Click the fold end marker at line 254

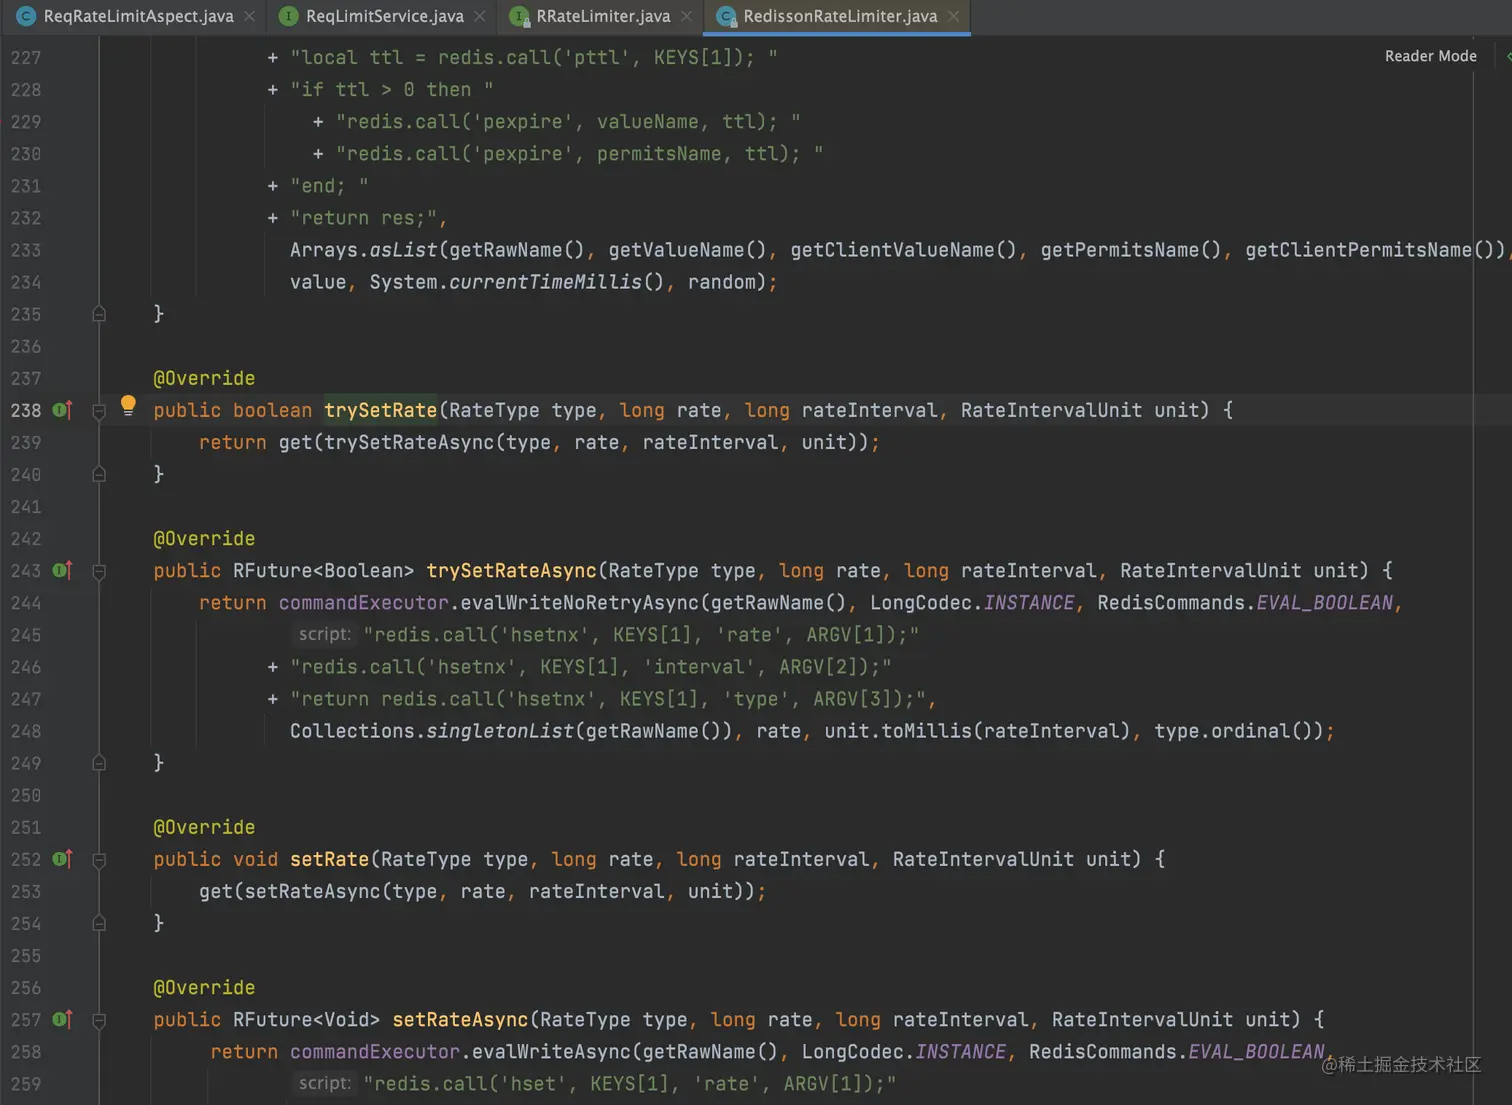click(99, 924)
